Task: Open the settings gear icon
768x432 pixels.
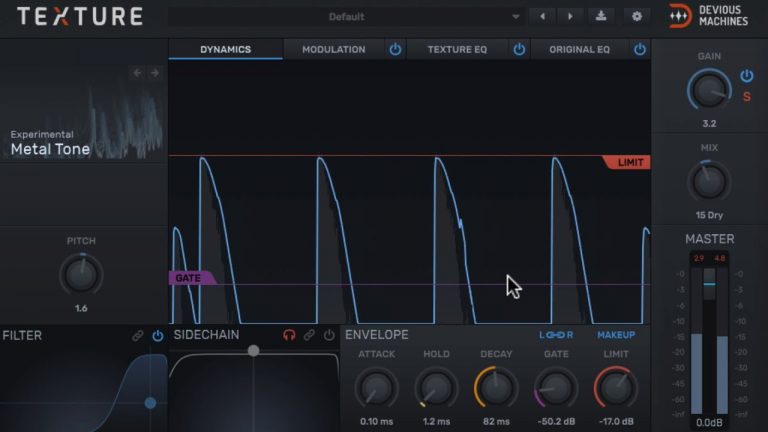Action: [x=636, y=16]
